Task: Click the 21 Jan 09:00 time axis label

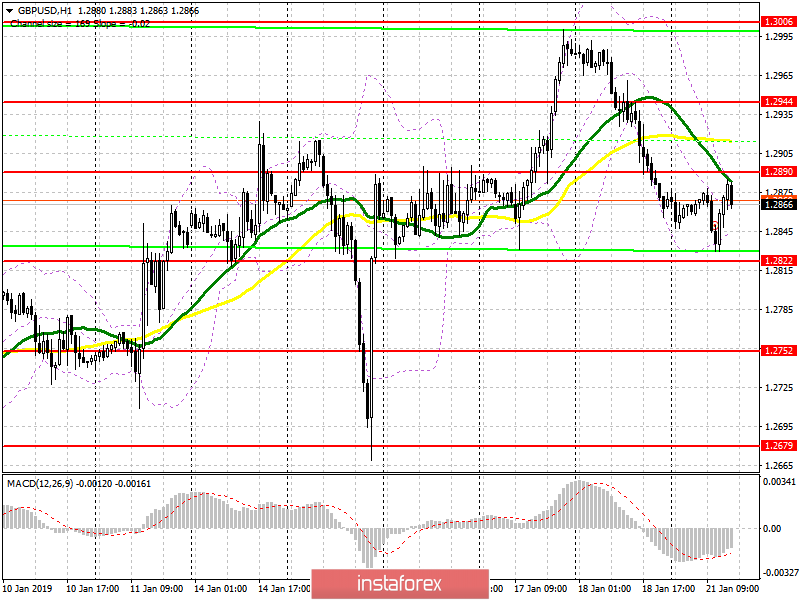Action: [x=732, y=588]
